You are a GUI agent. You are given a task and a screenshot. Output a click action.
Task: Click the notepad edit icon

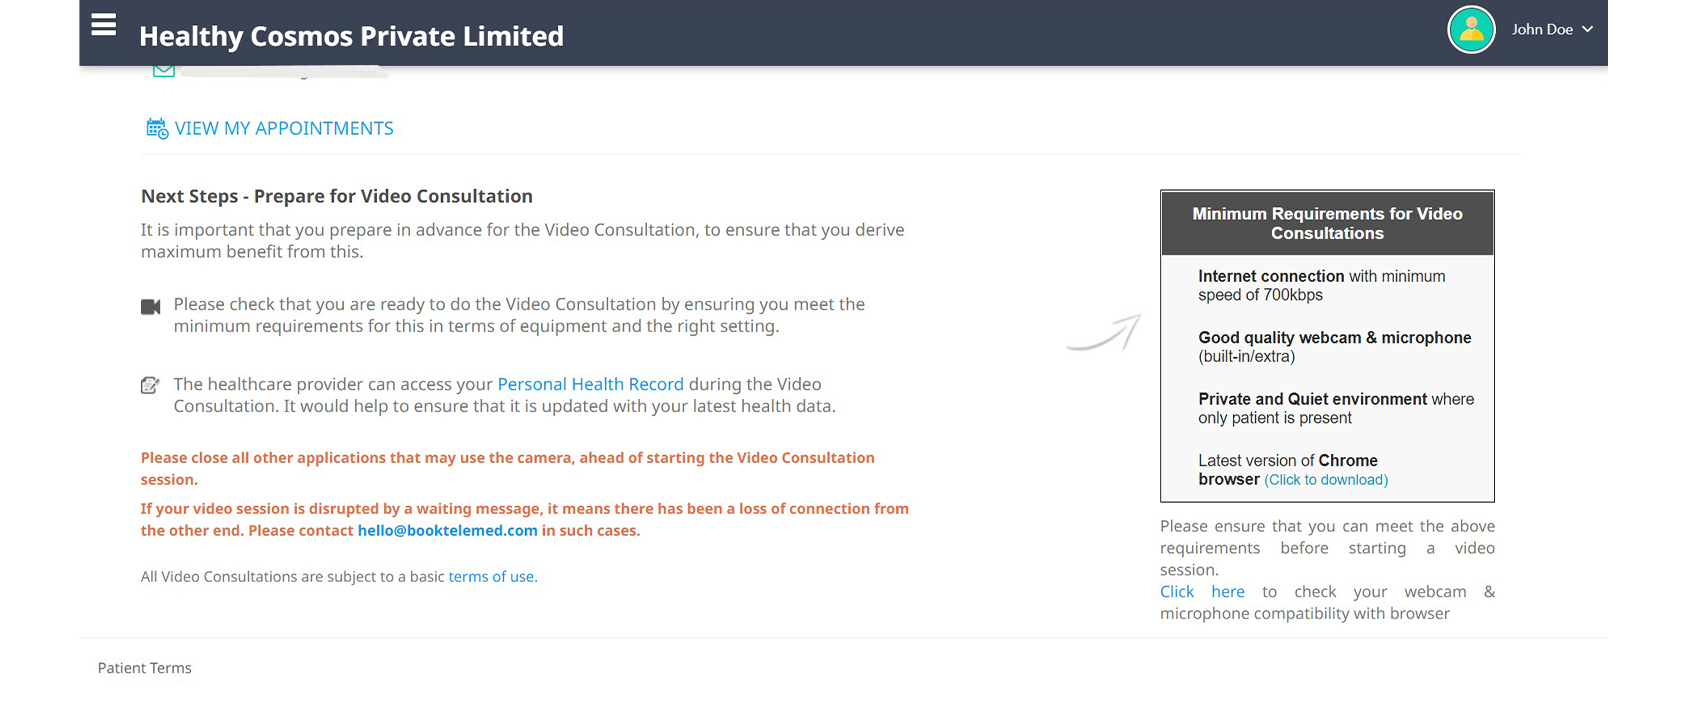[x=150, y=385]
